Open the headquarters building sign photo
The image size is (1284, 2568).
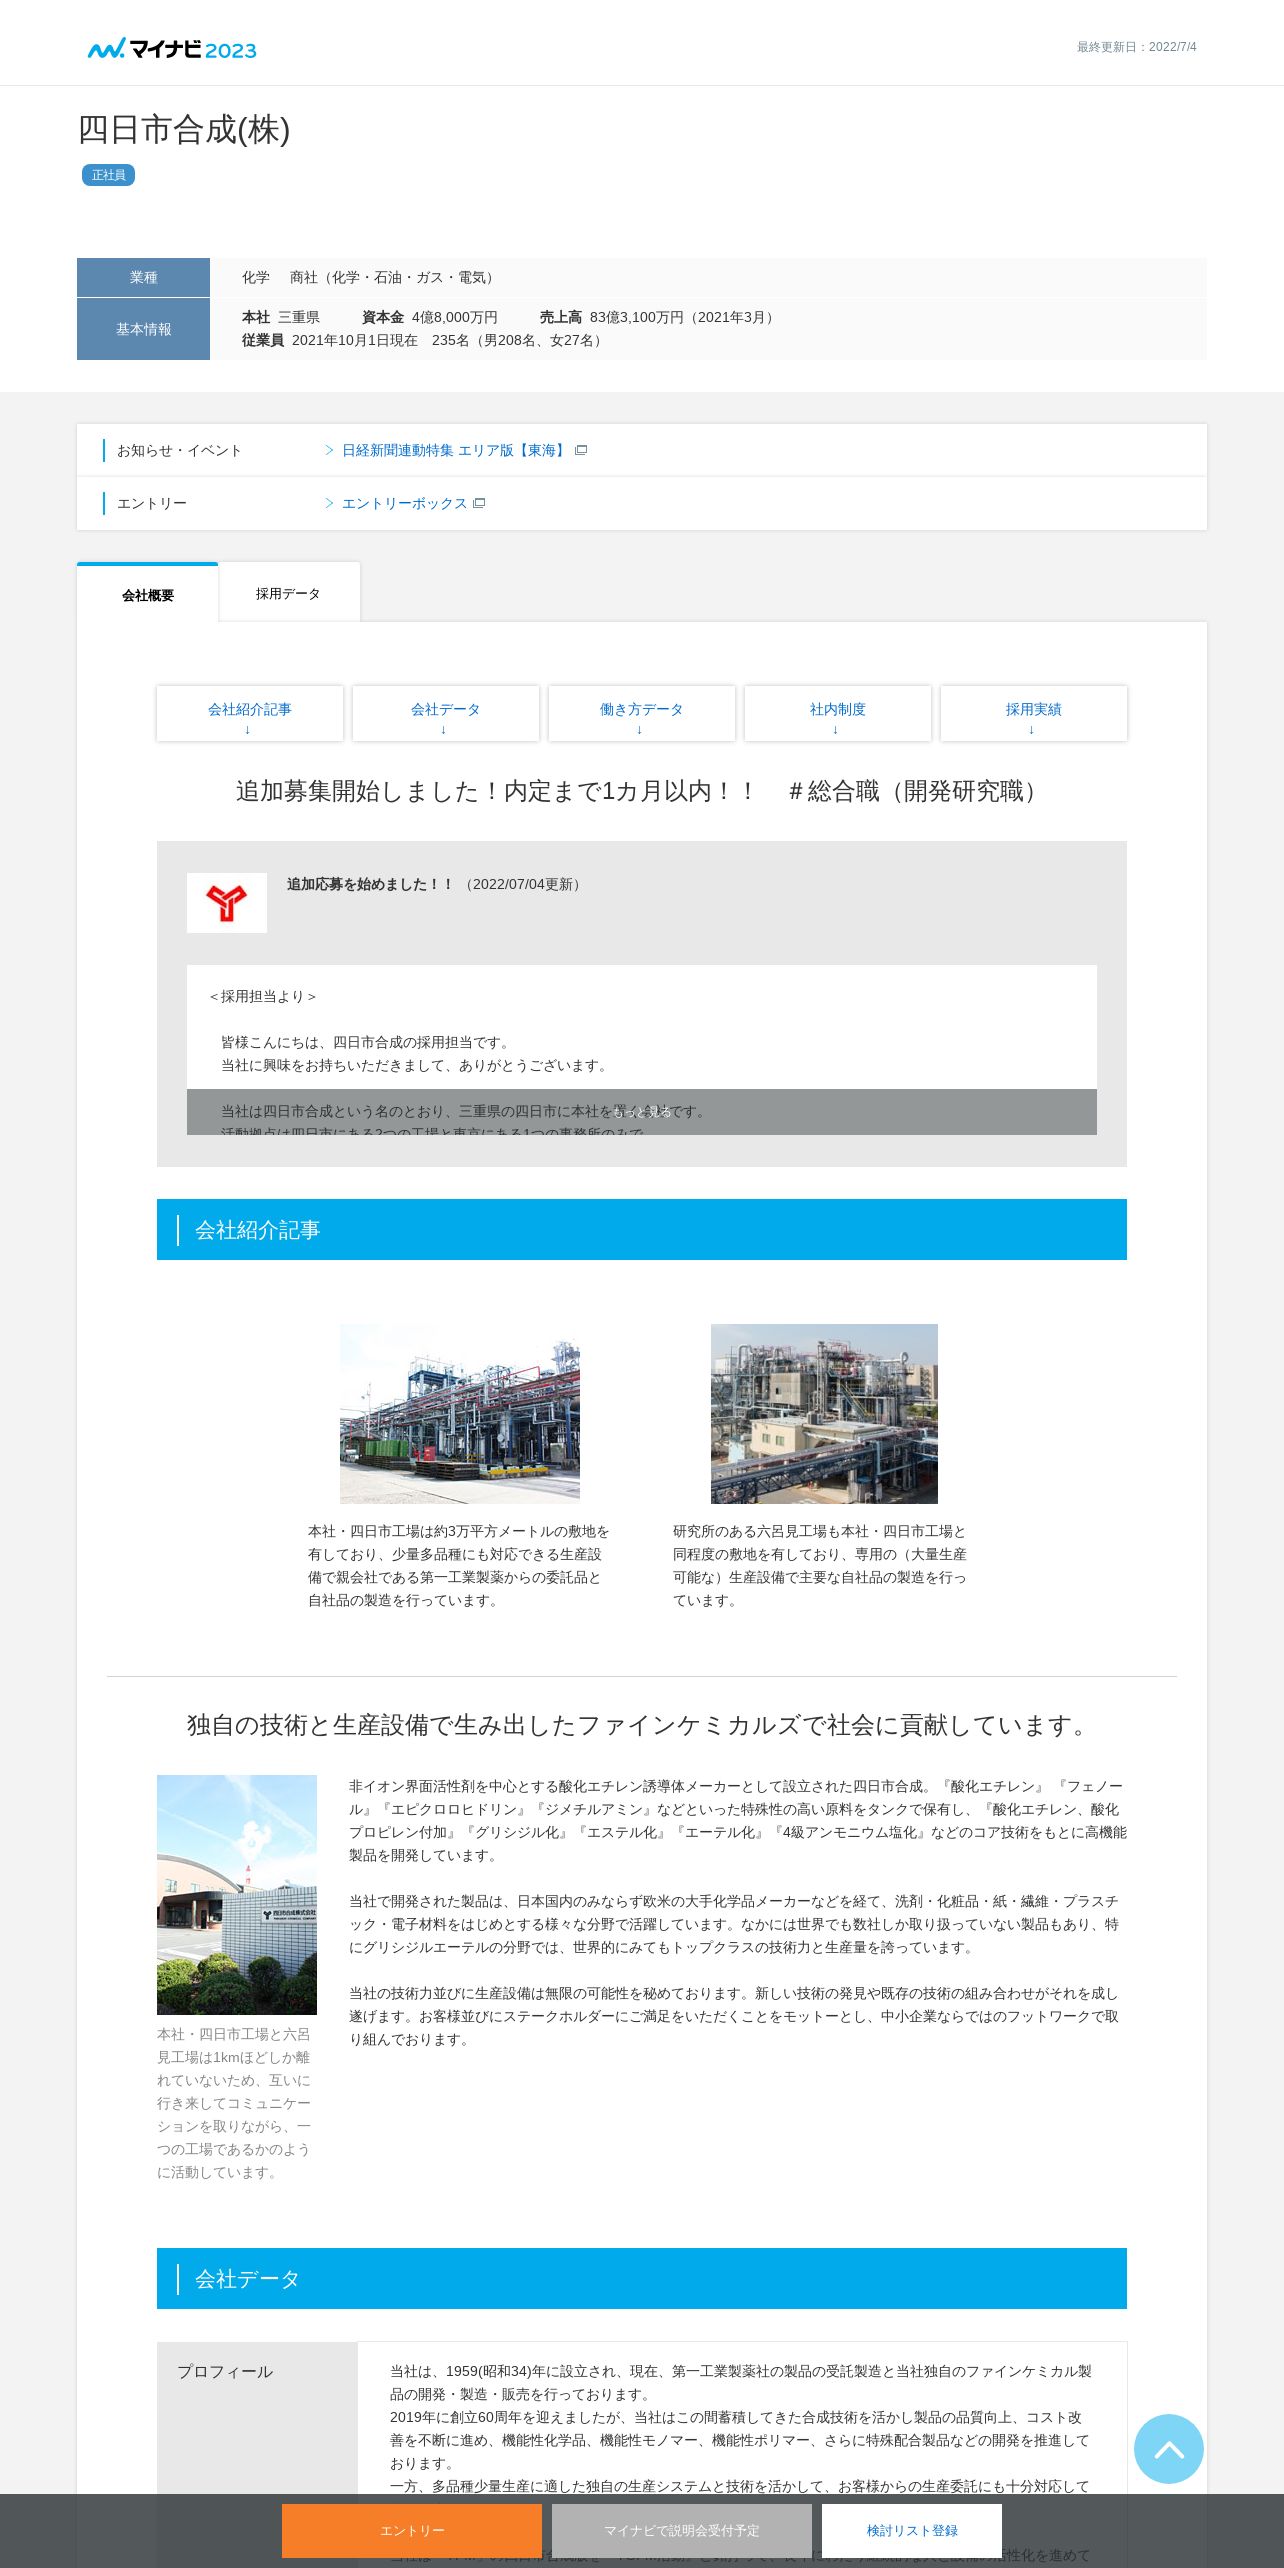point(237,1894)
